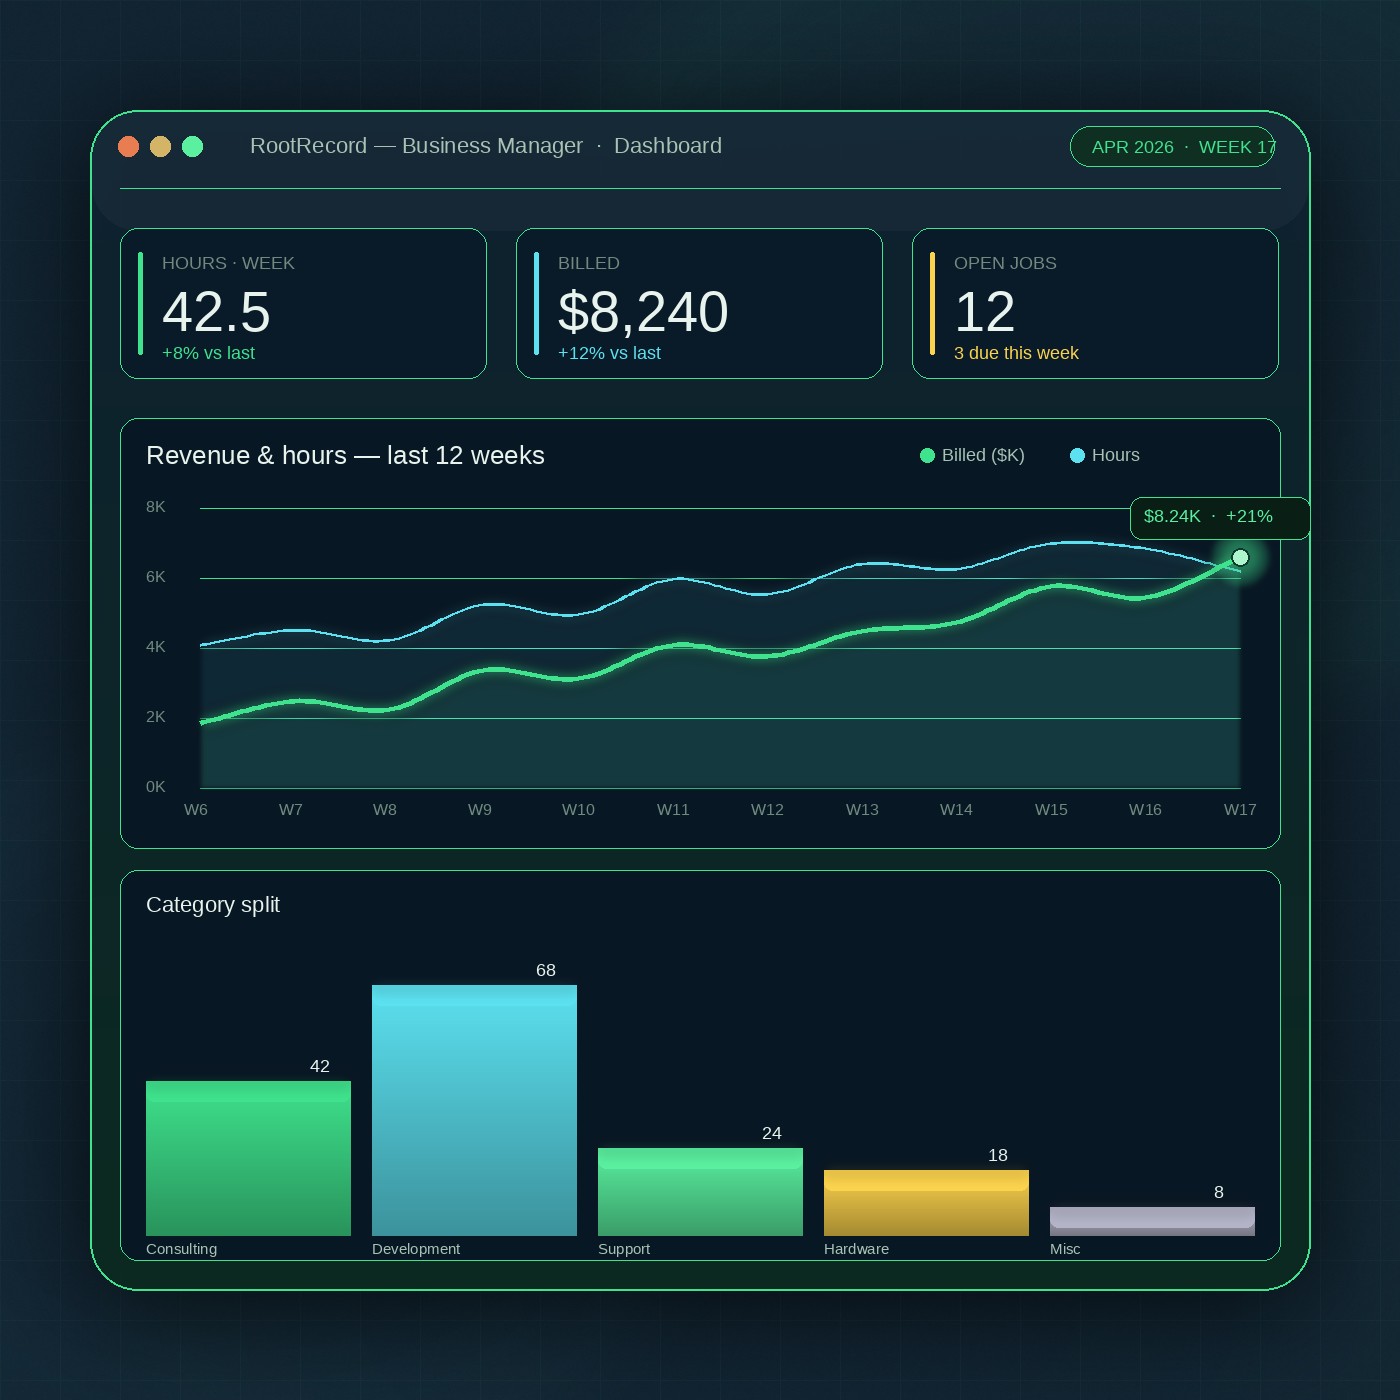1400x1400 pixels.
Task: Click the 3 due this week link
Action: [x=1016, y=353]
